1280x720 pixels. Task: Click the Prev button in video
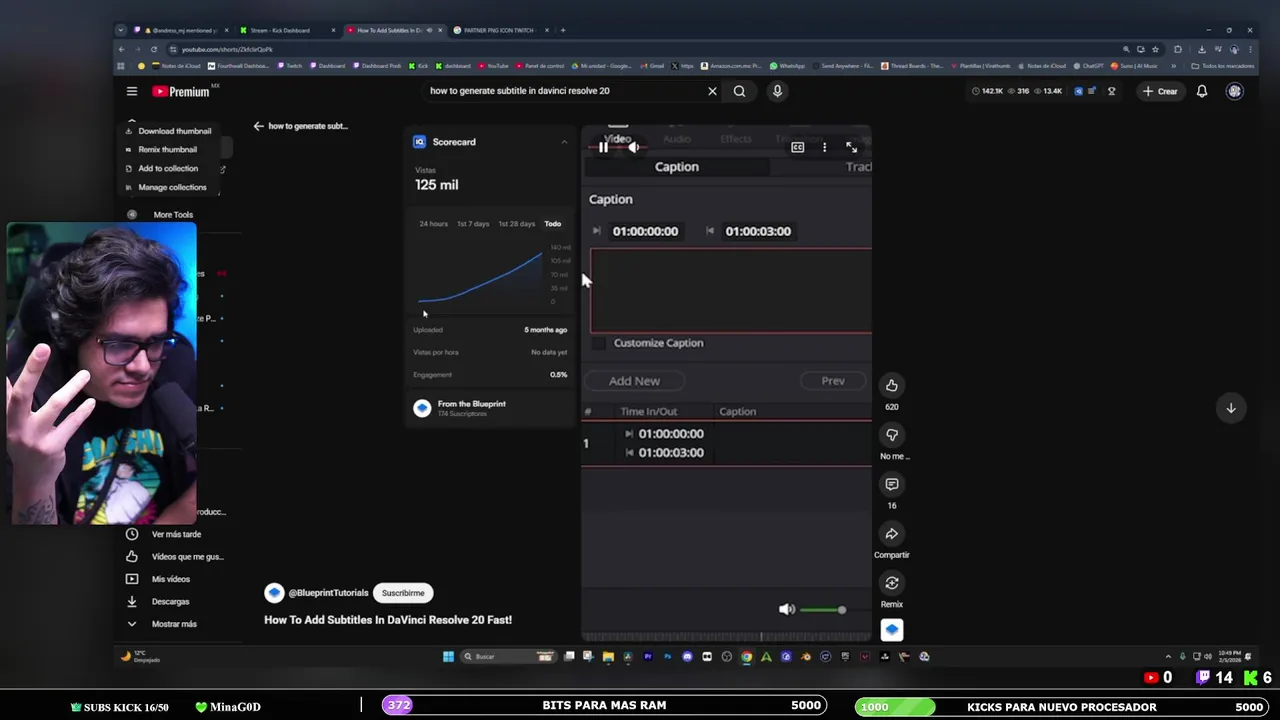click(833, 381)
